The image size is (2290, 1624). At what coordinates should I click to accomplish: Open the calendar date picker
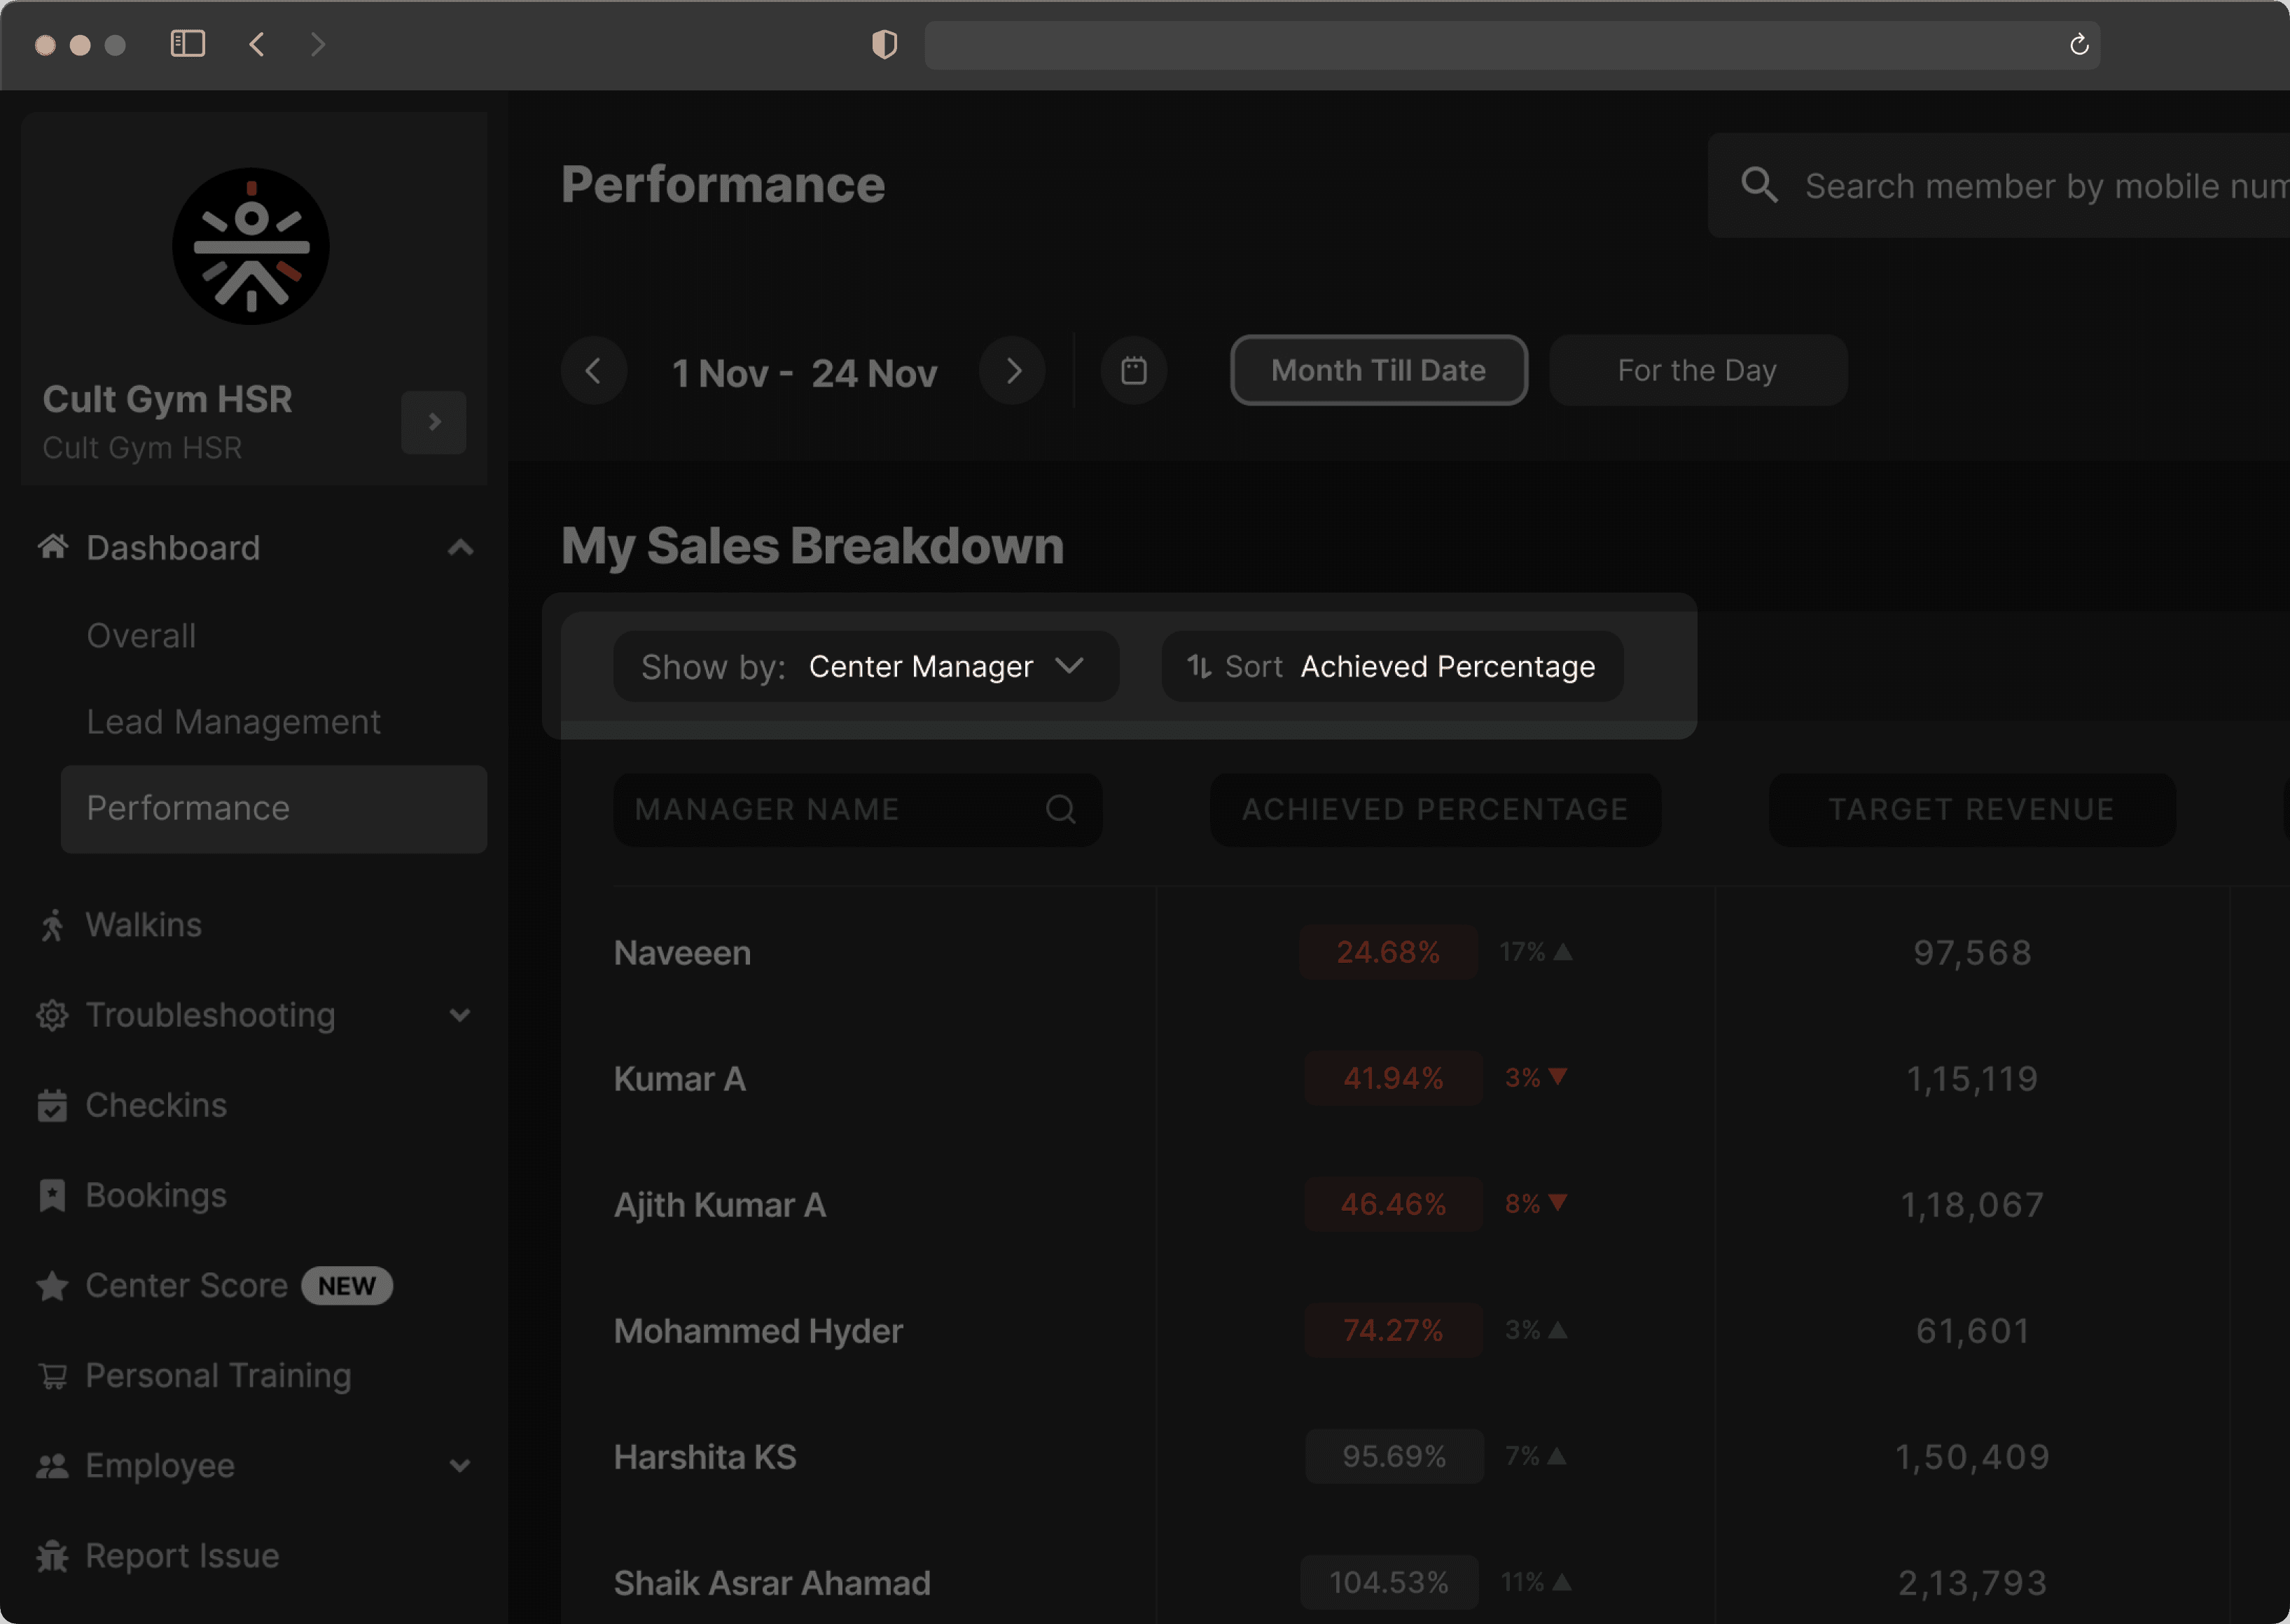(1133, 371)
